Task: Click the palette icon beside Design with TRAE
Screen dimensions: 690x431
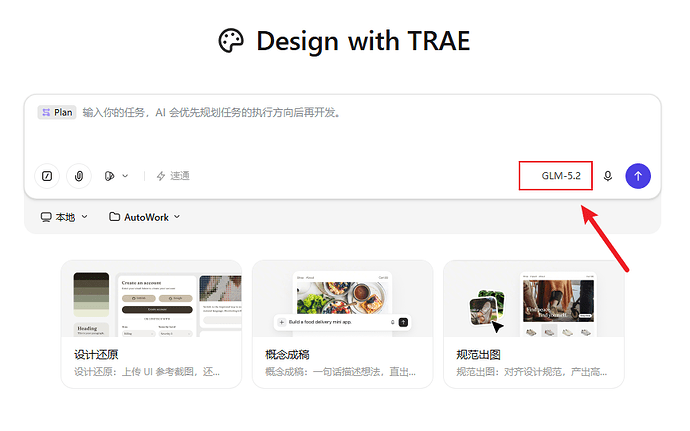Action: click(231, 41)
